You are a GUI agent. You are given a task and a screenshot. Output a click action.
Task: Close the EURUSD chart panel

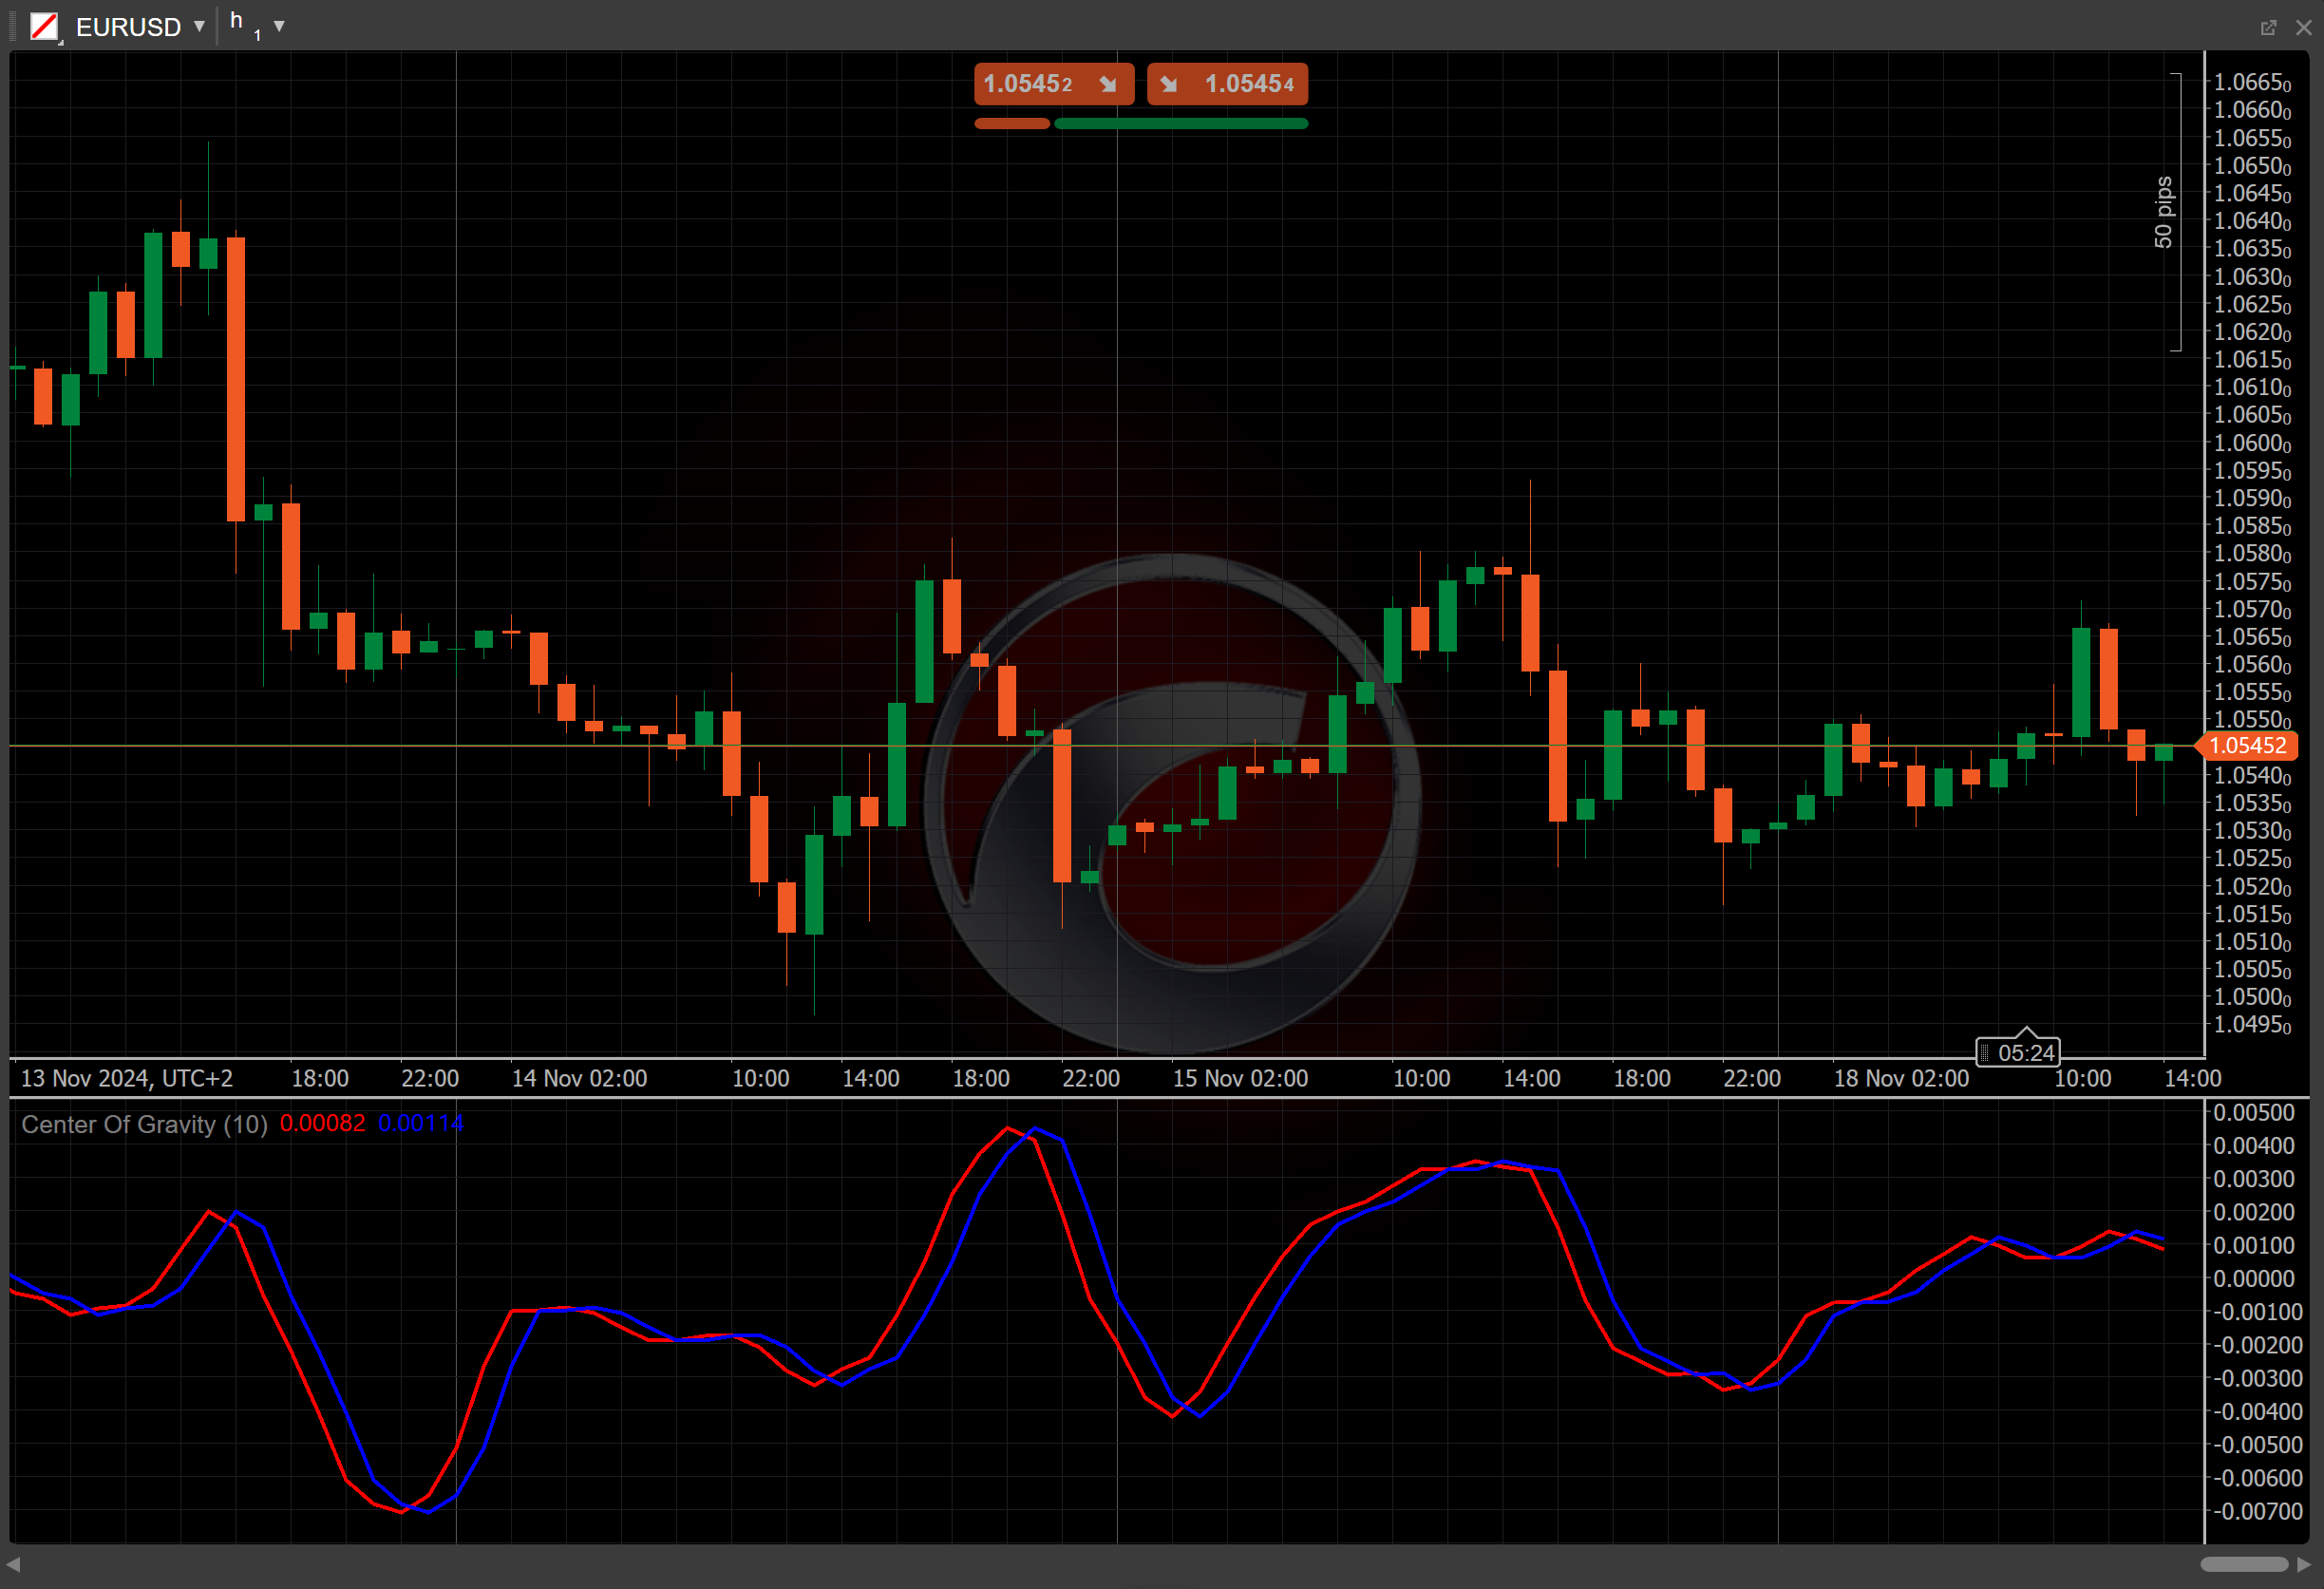[2303, 27]
